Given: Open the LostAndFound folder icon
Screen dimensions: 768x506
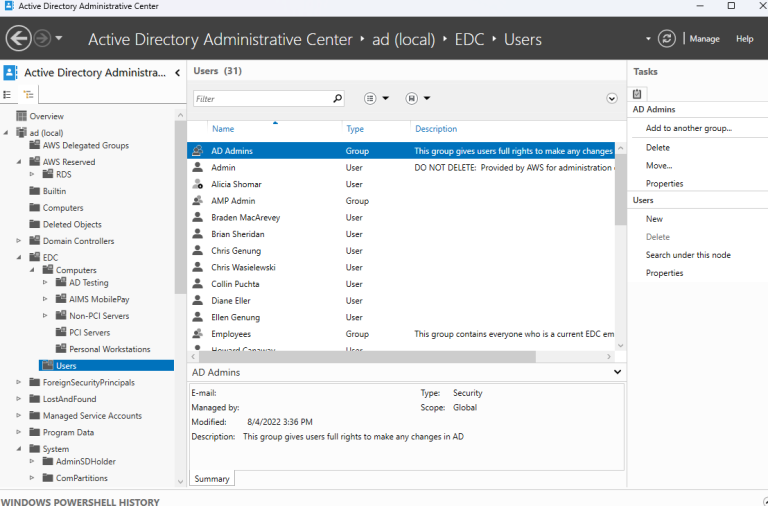Looking at the screenshot, I should click(34, 399).
